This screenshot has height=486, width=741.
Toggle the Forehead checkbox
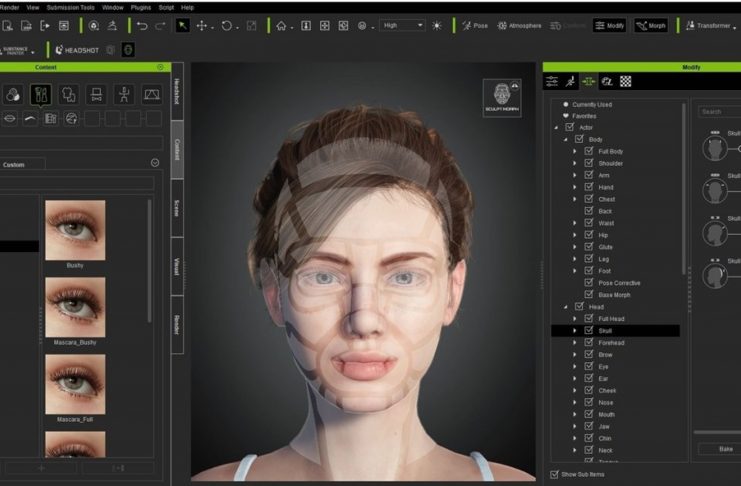pyautogui.click(x=589, y=342)
